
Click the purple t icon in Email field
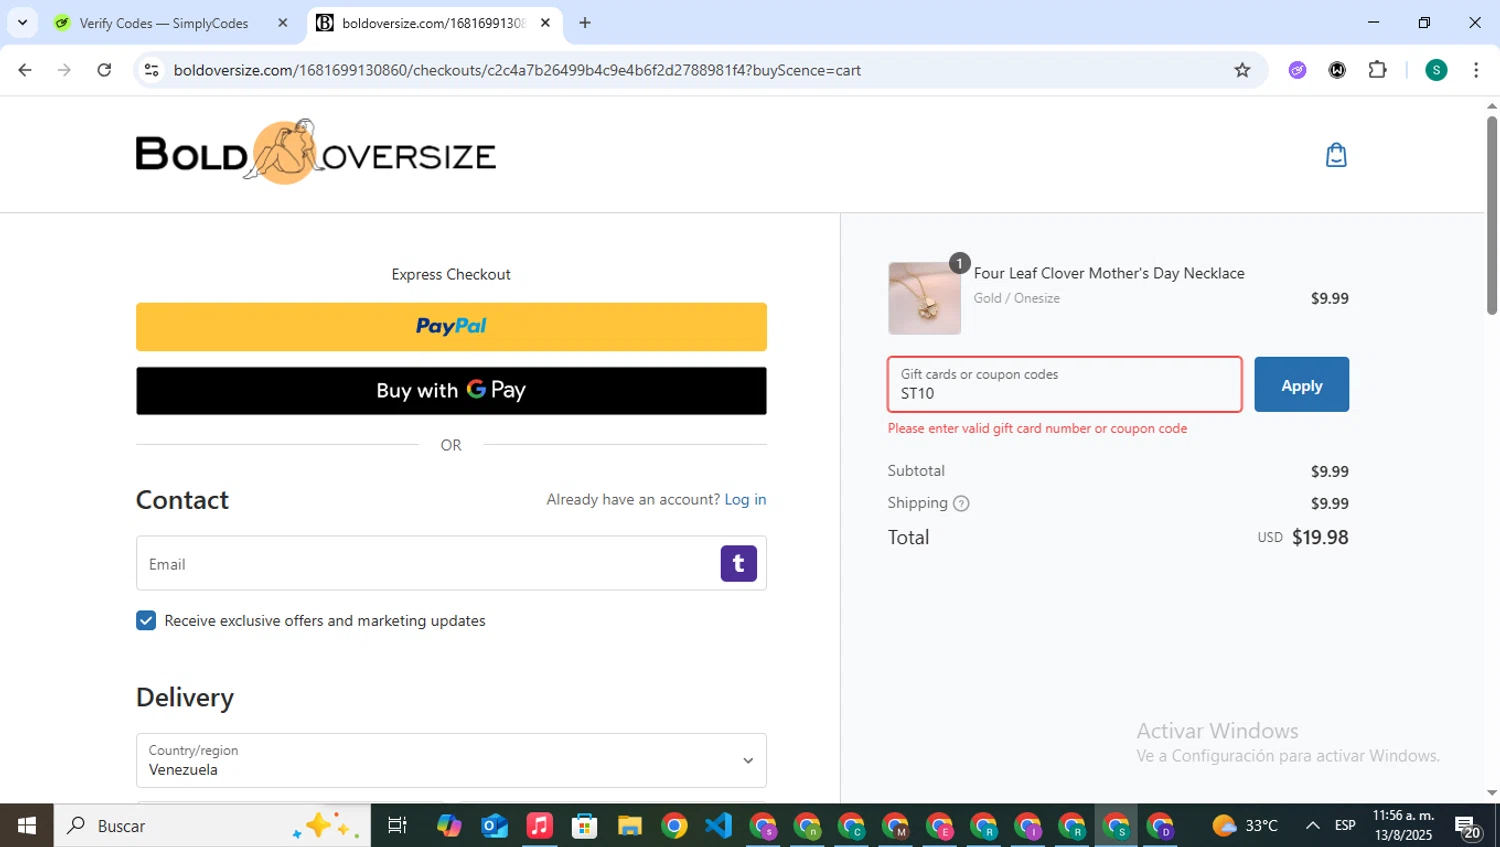(738, 564)
